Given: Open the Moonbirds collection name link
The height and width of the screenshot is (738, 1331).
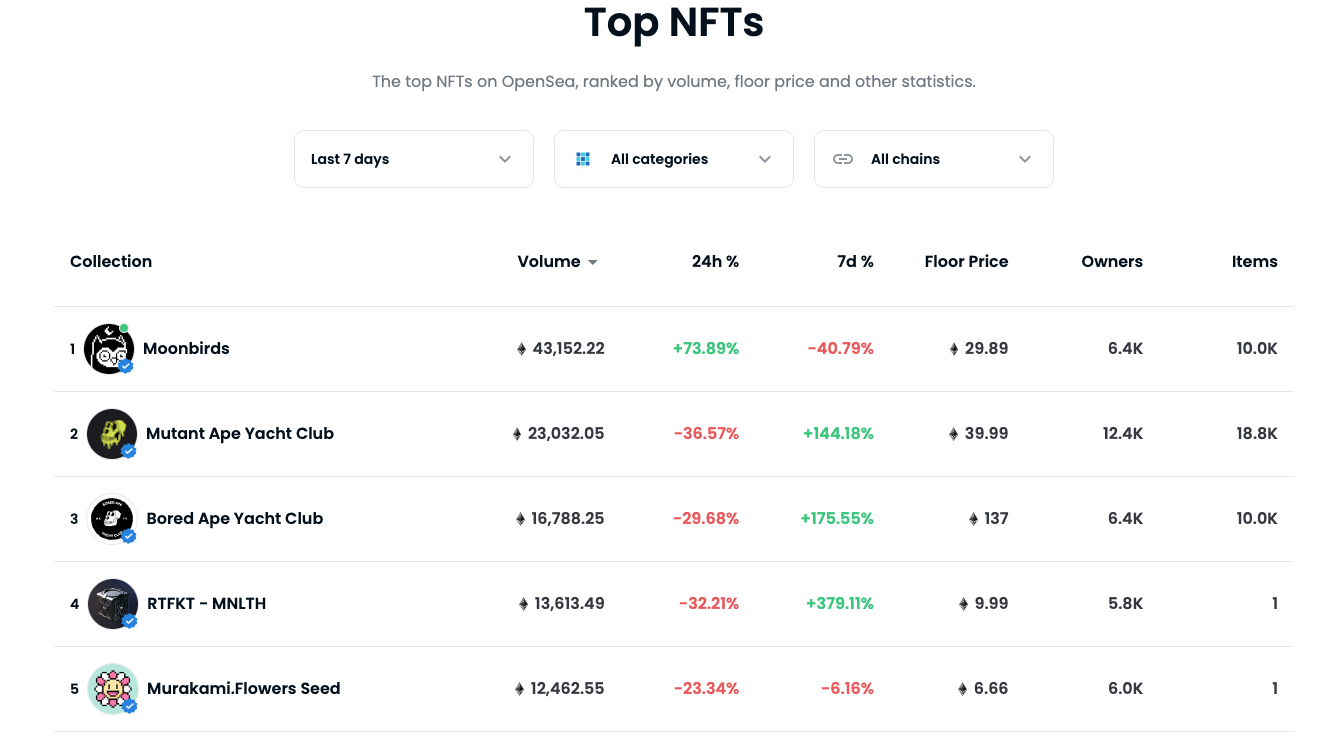Looking at the screenshot, I should (x=186, y=348).
